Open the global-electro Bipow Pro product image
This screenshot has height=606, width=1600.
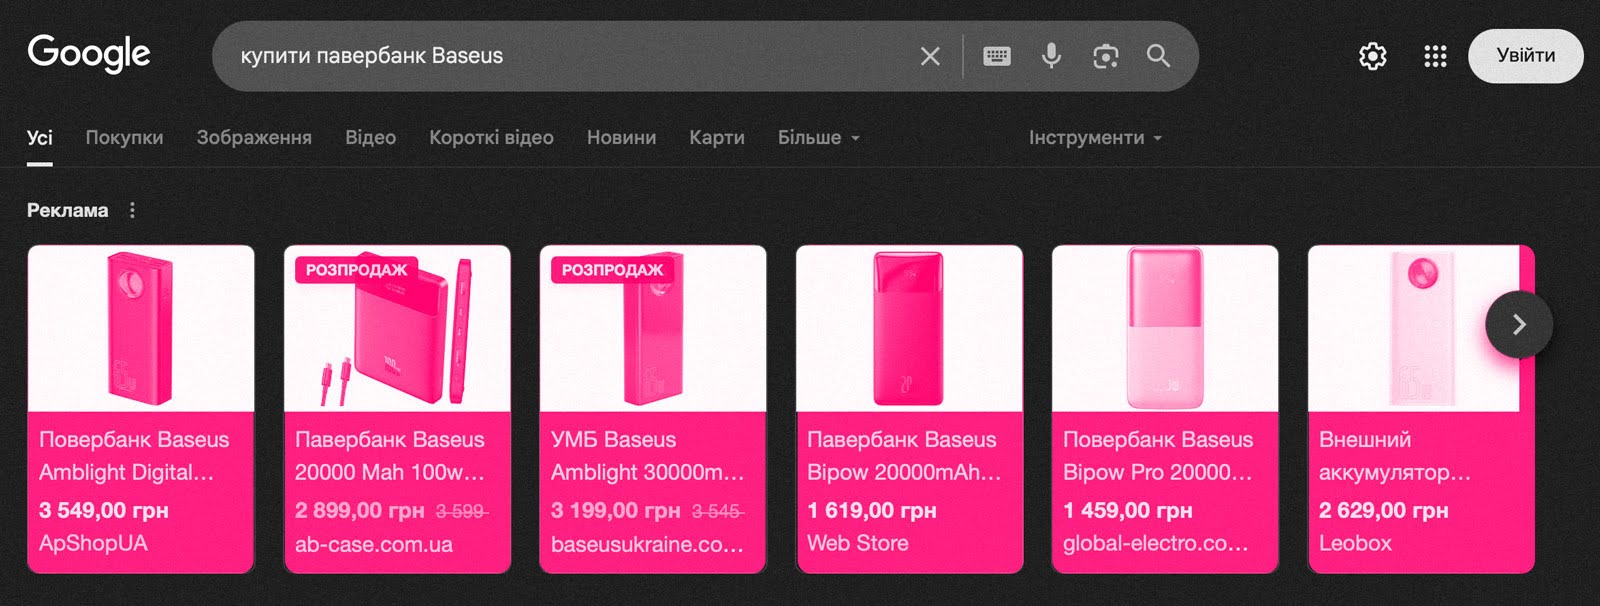point(1165,328)
